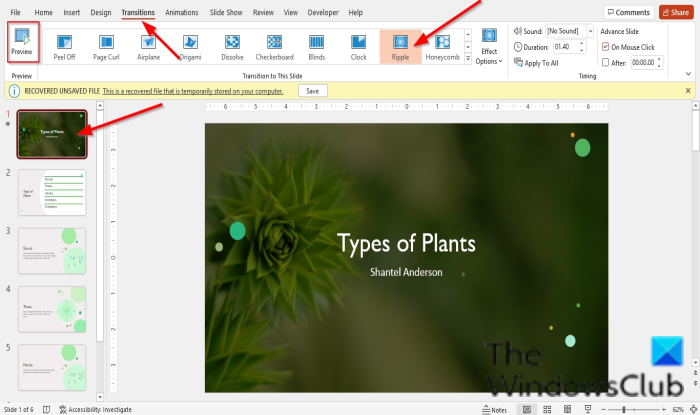The width and height of the screenshot is (700, 415).
Task: Pick the Airplane transition
Action: coord(147,48)
